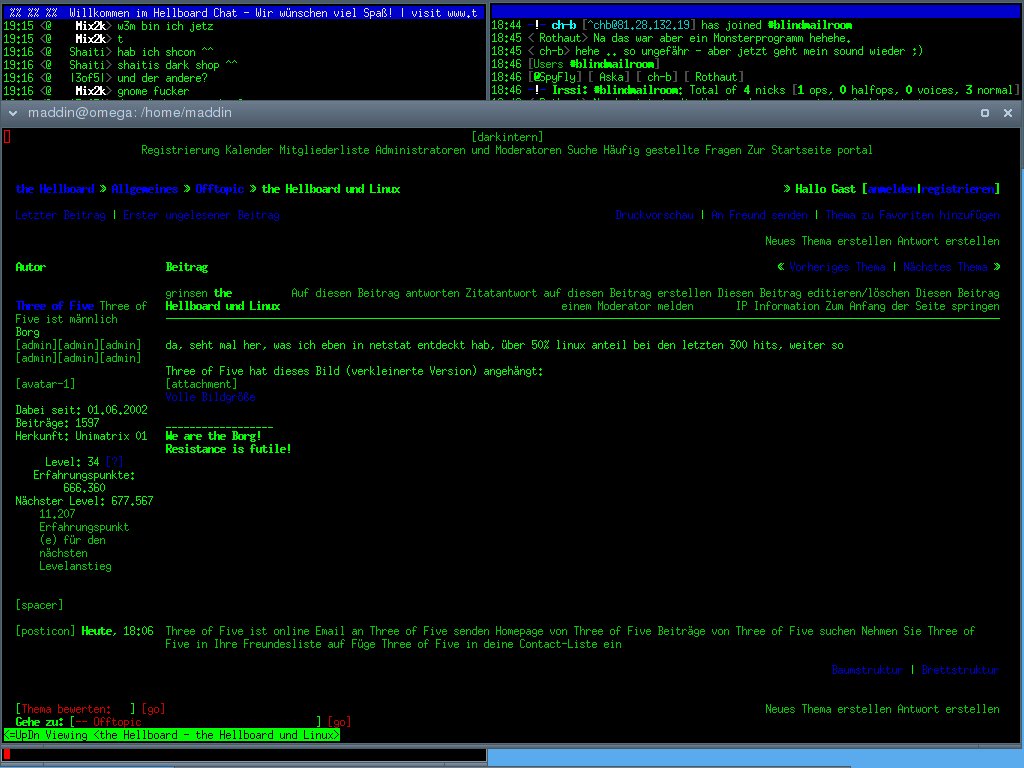Close the maddin@omega terminal window
1024x768 pixels.
click(1008, 112)
